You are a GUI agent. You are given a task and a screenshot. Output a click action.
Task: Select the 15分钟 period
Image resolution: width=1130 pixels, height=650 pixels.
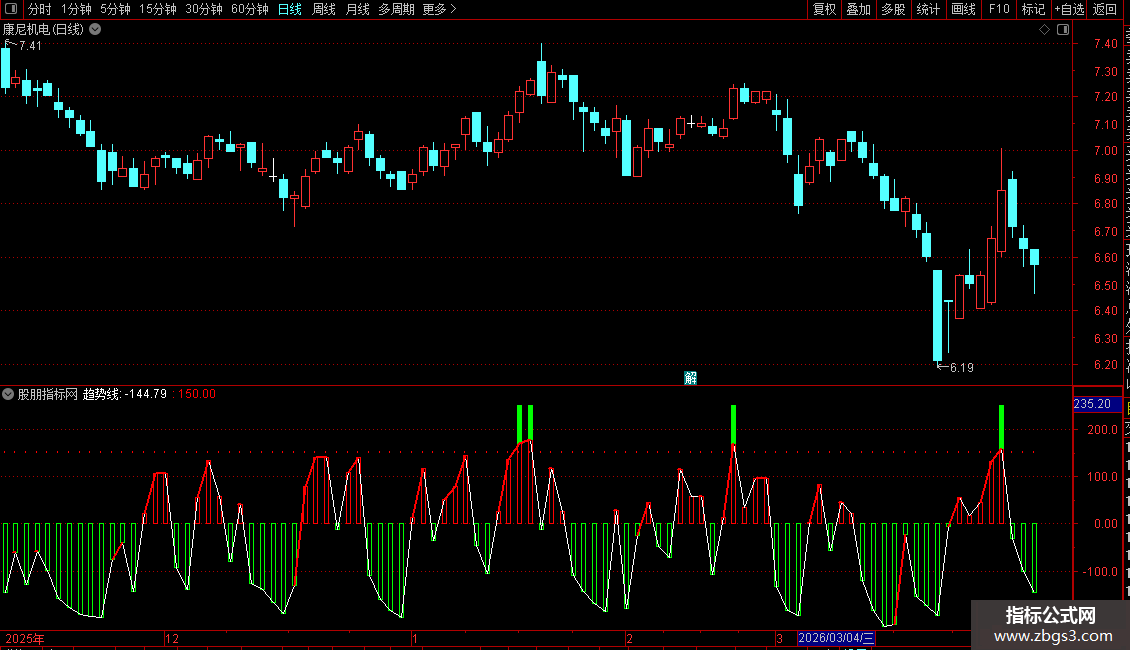click(158, 9)
